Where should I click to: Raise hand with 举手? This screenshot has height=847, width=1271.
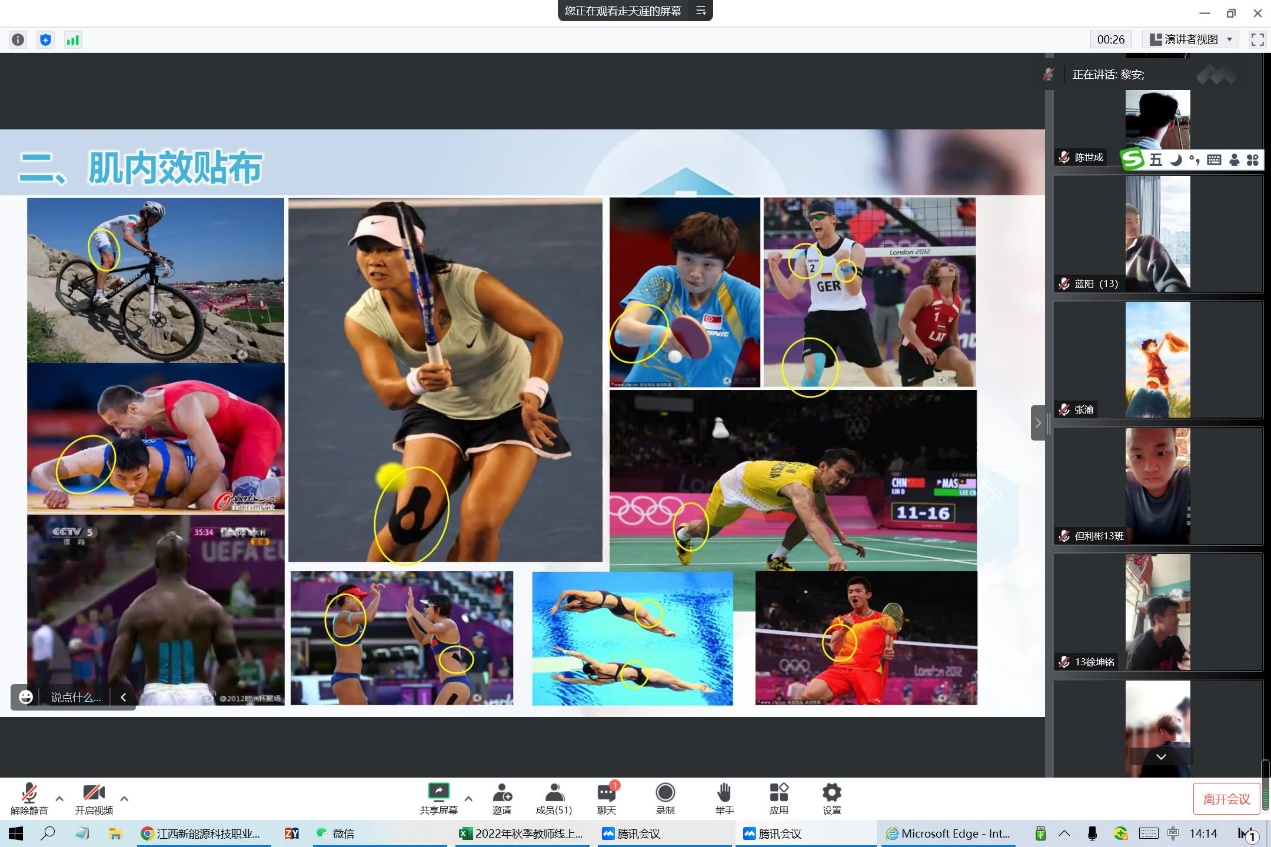(724, 799)
